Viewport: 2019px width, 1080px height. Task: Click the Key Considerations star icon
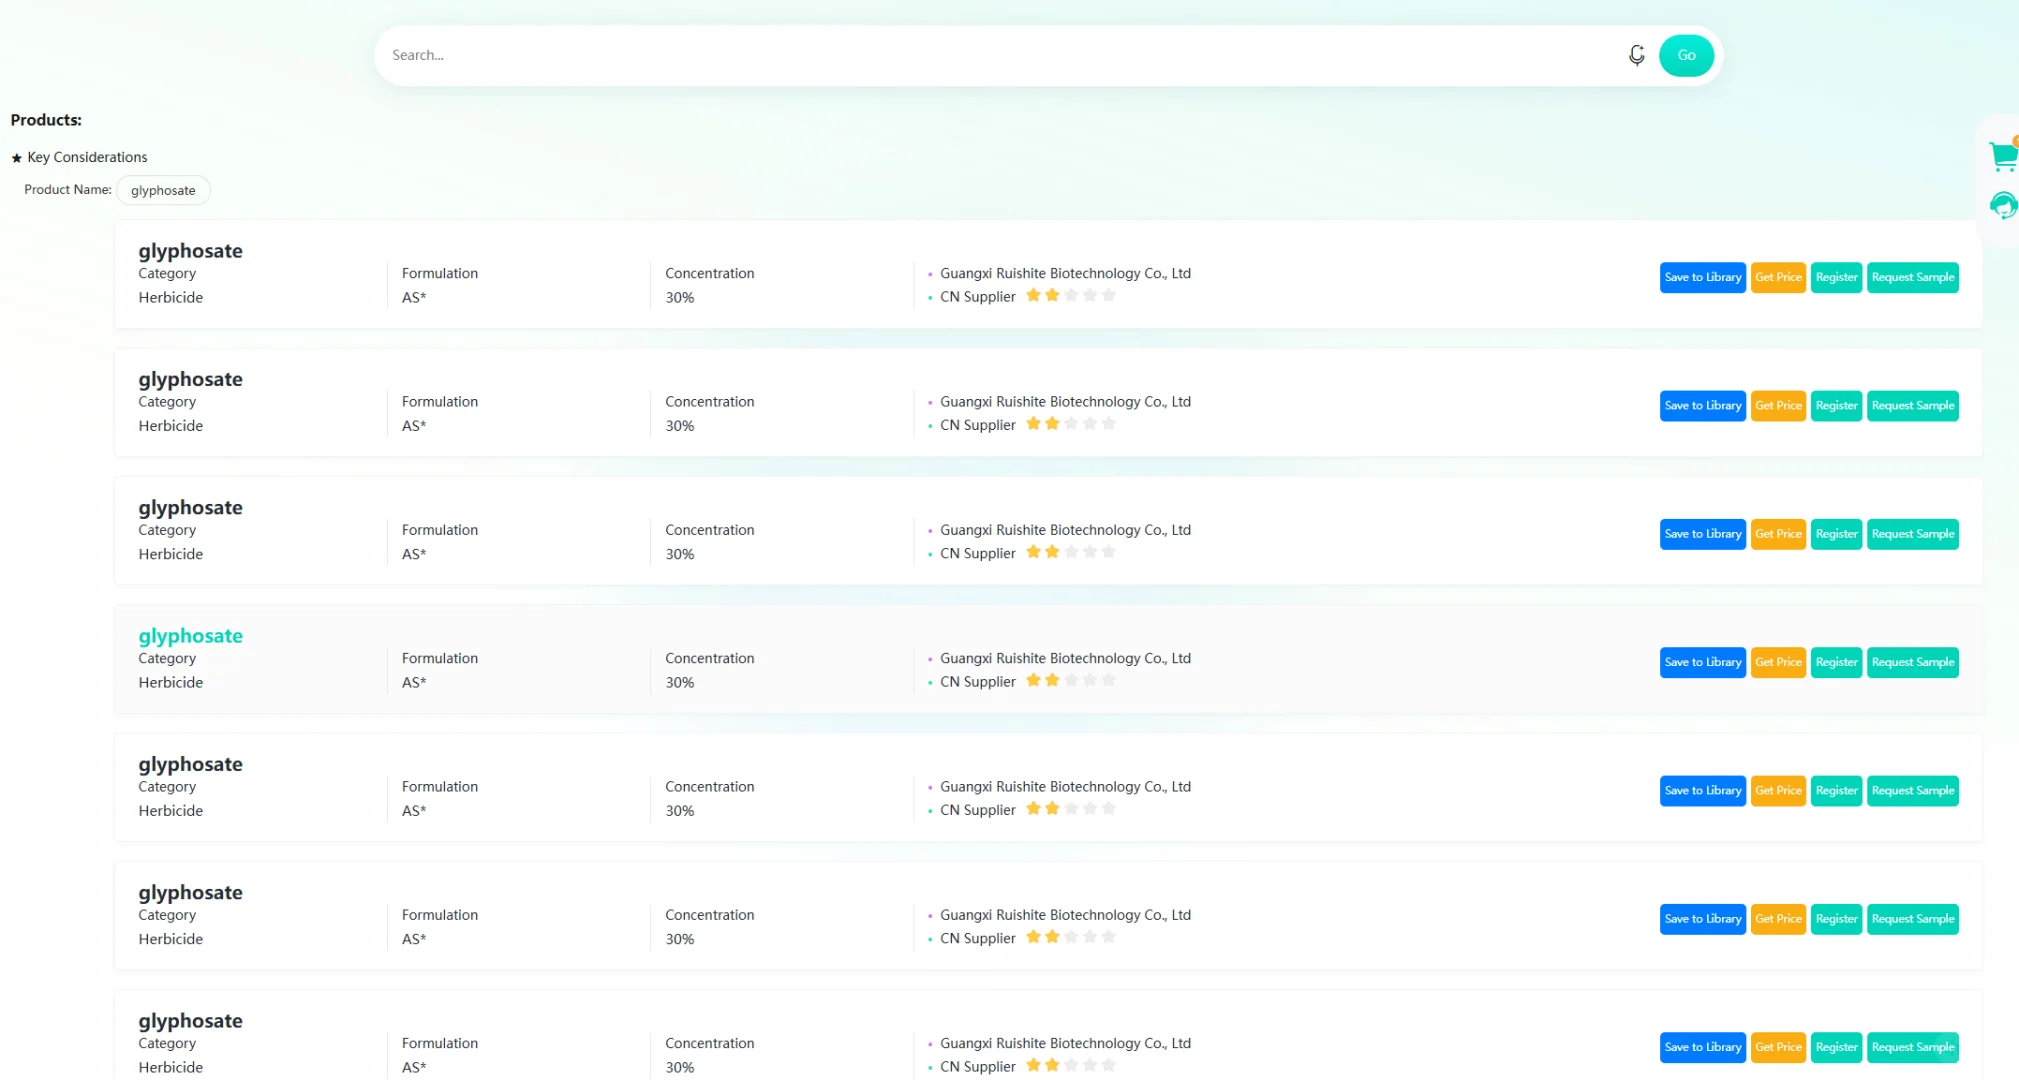[16, 158]
